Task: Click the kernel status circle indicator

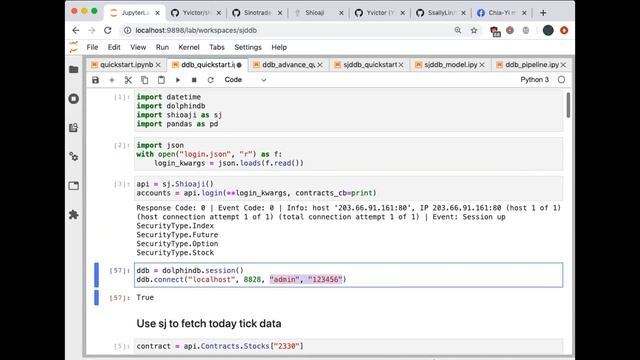Action: click(x=562, y=80)
